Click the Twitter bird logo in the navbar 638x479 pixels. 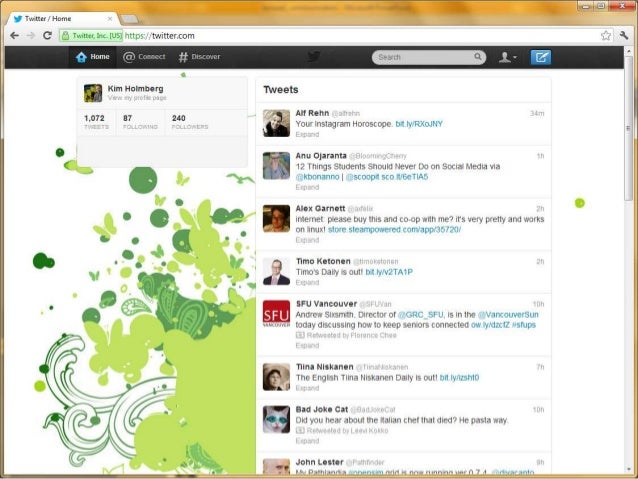coord(314,57)
